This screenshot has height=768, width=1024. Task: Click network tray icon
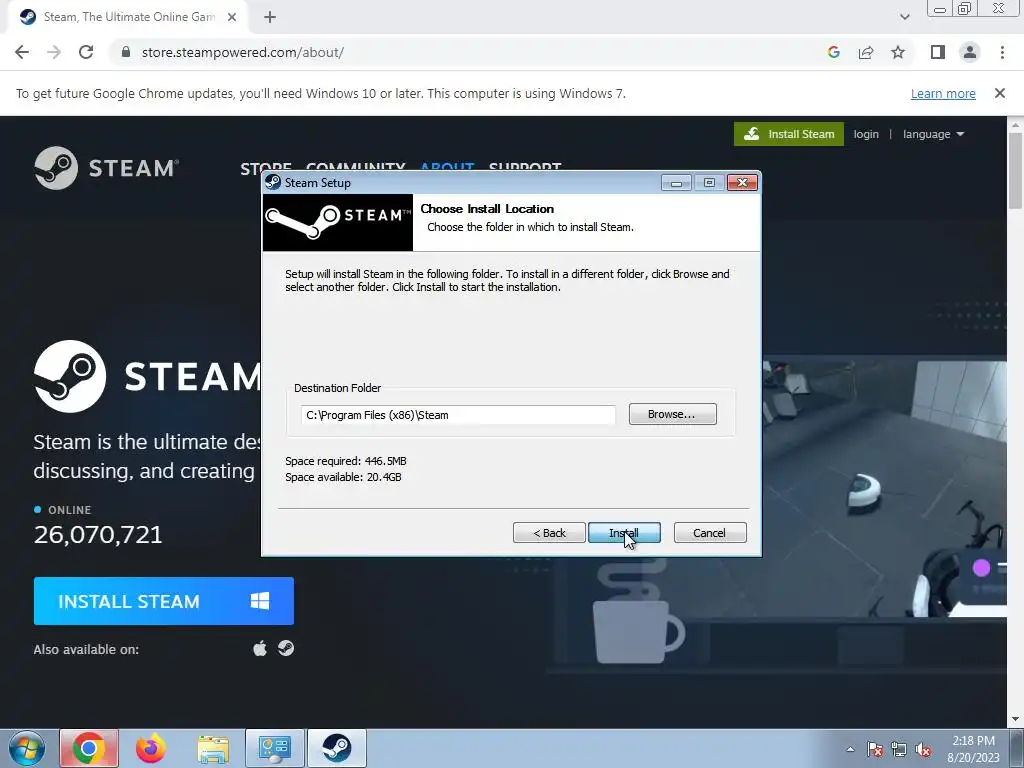899,750
